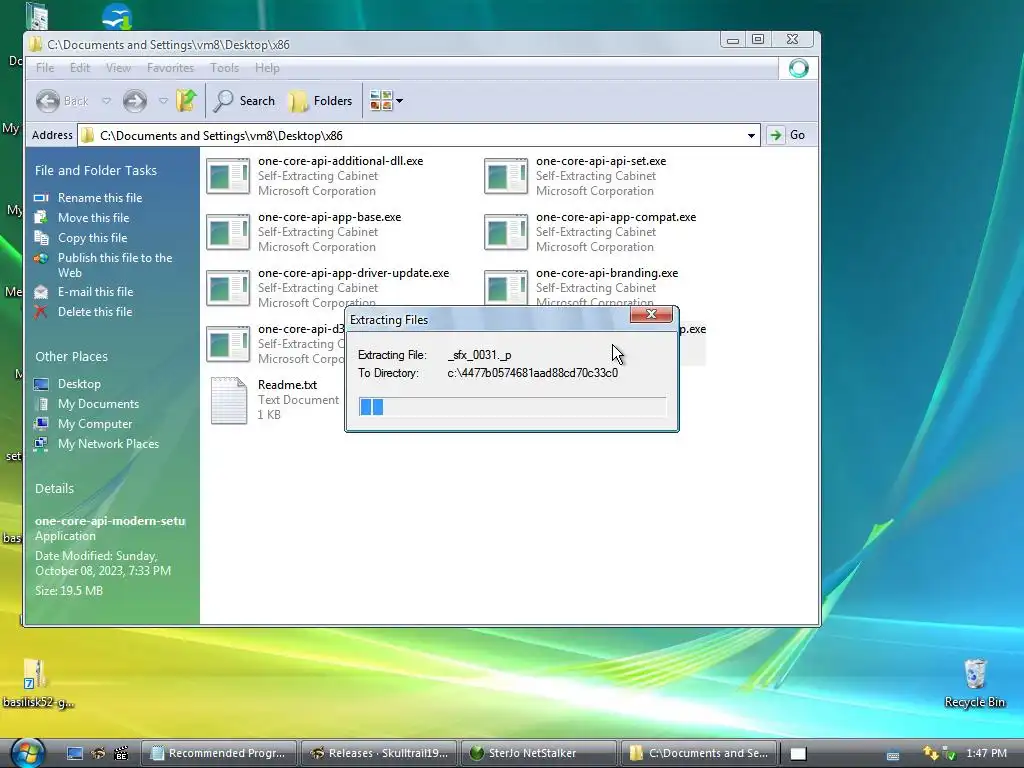Click inside the Address path field
This screenshot has height=768, width=1024.
418,136
